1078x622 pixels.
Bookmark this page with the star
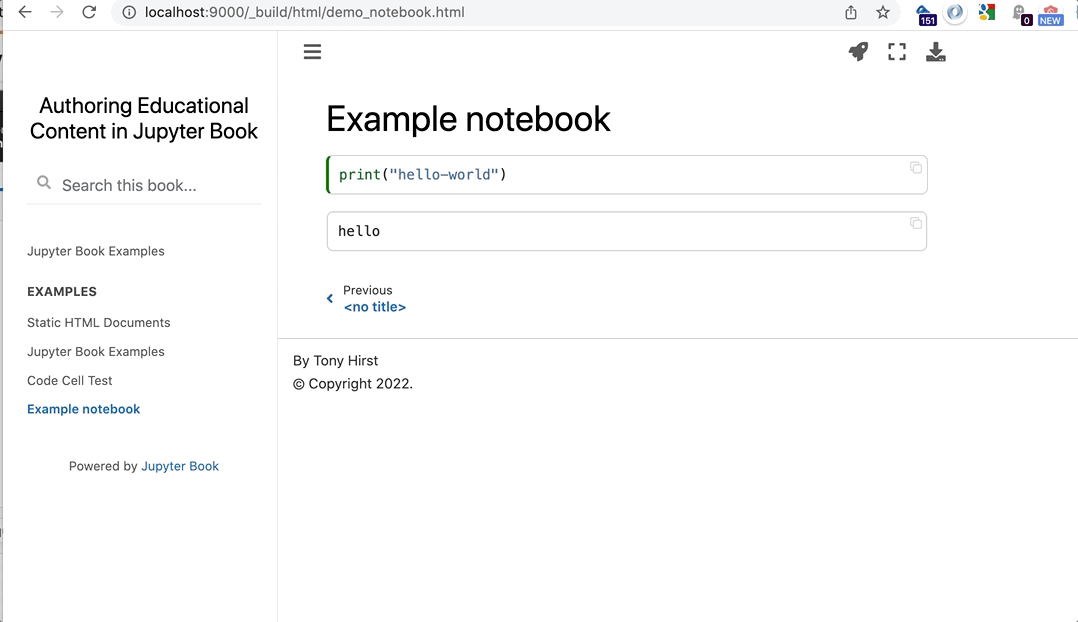pyautogui.click(x=883, y=12)
